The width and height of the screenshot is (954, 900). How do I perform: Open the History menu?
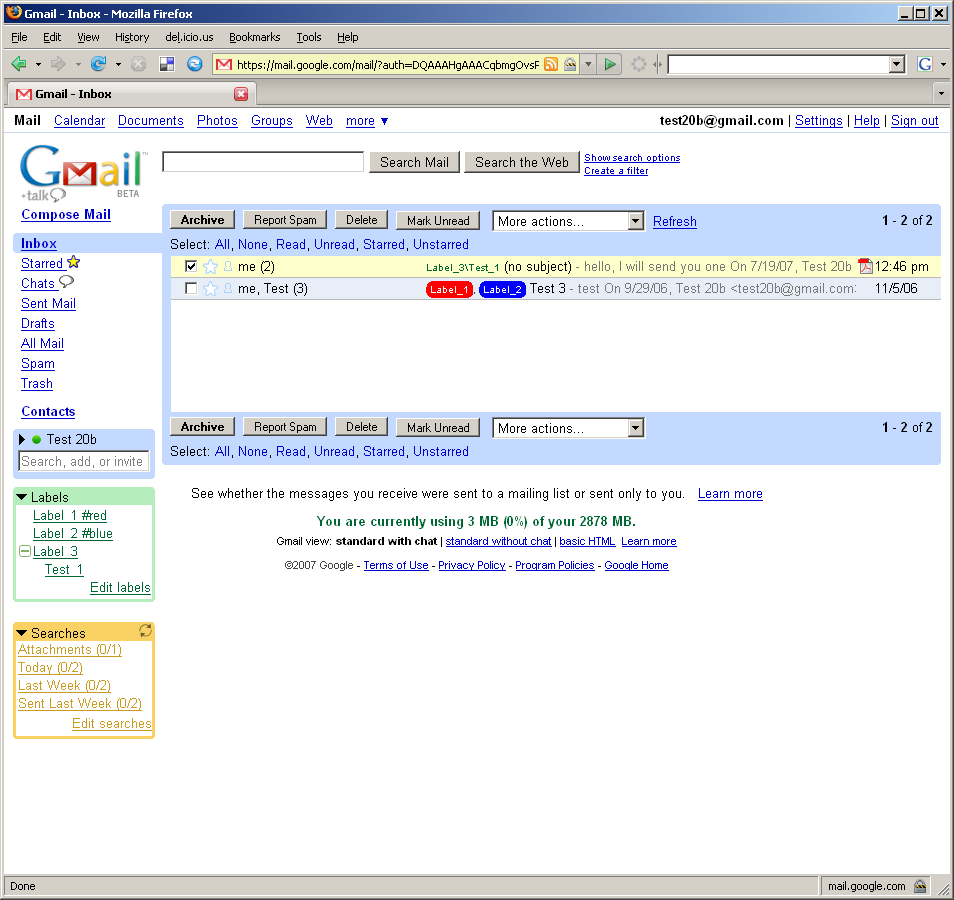[132, 37]
